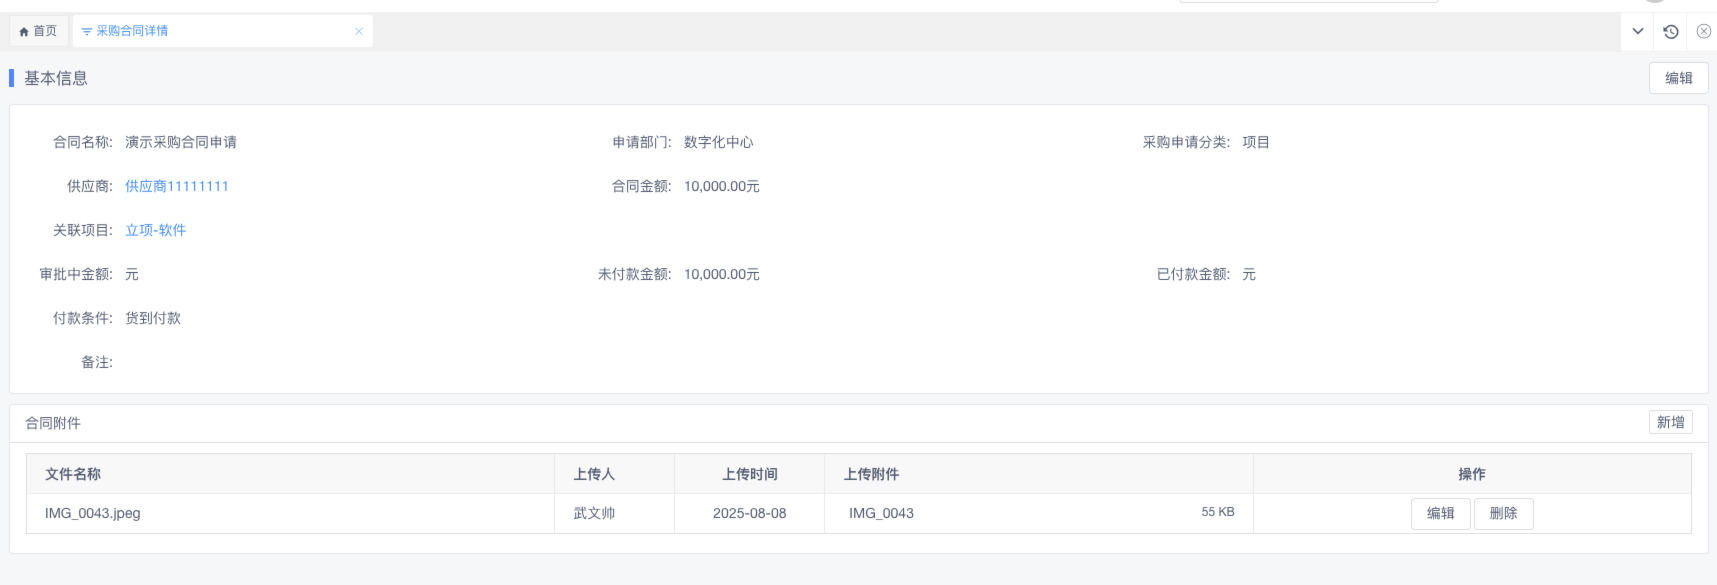The image size is (1717, 585).
Task: Click the history clock refresh icon
Action: pos(1671,32)
